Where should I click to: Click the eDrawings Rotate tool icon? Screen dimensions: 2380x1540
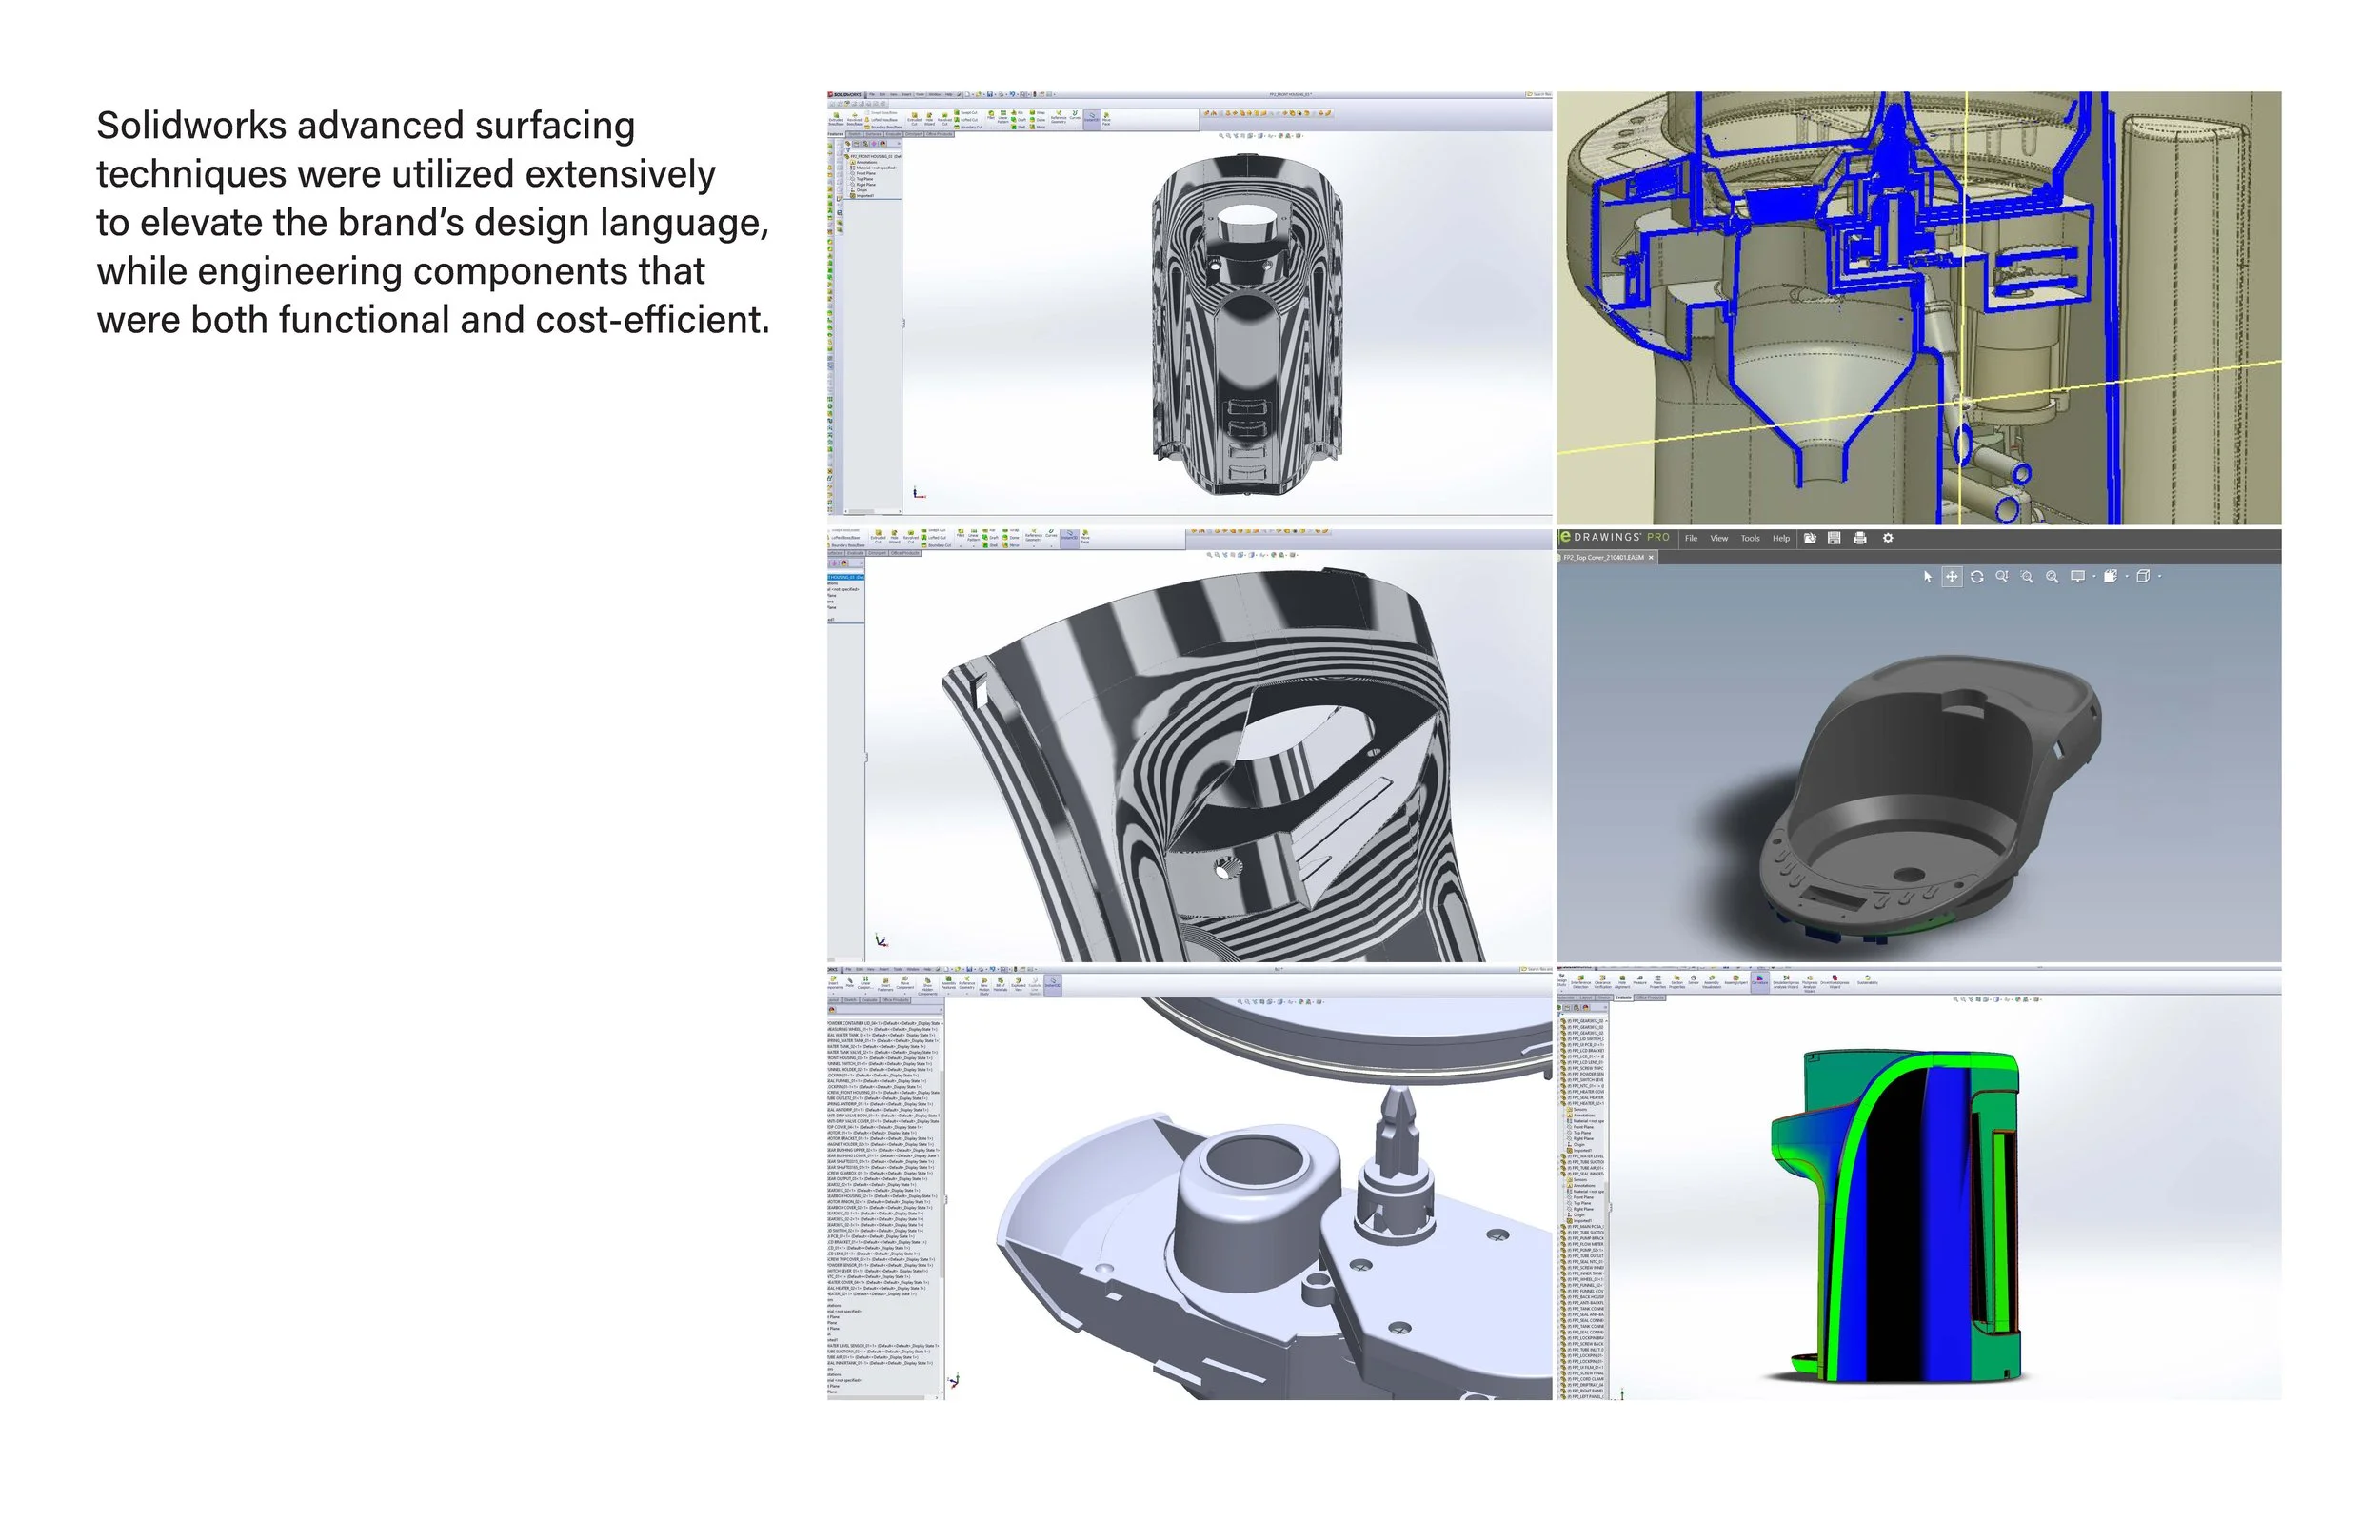(1977, 577)
